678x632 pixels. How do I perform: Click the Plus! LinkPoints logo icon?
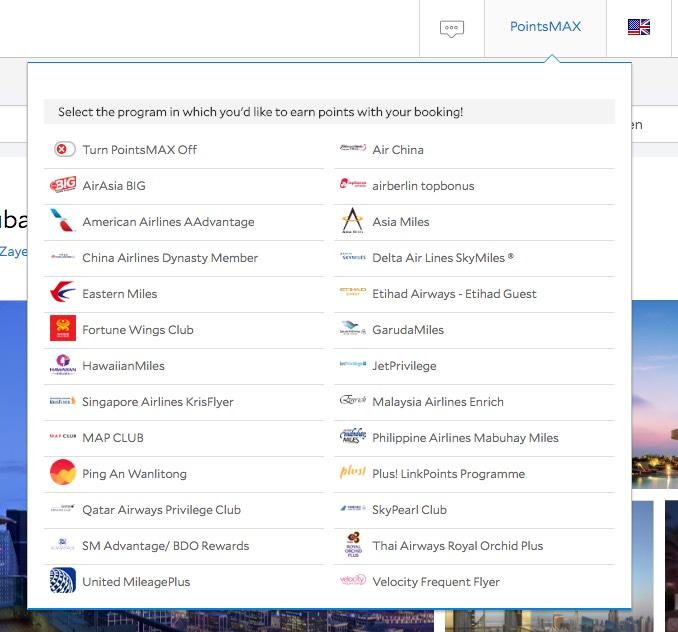tap(353, 472)
